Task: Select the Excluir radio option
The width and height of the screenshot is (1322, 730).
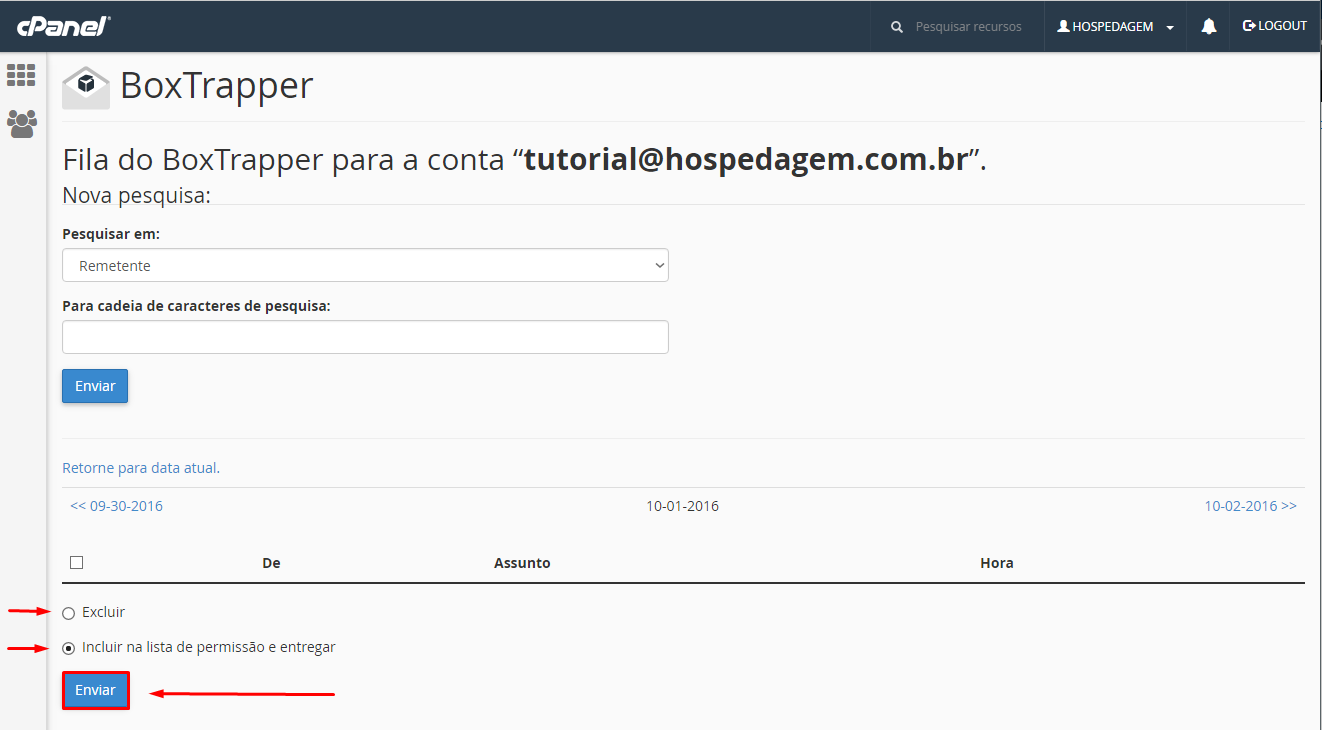Action: 69,613
